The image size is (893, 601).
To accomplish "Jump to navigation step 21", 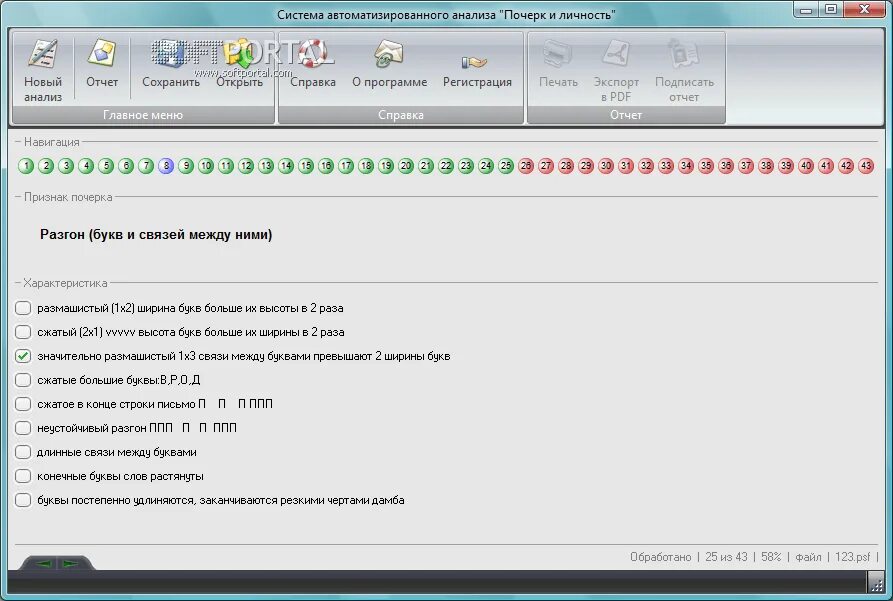I will pos(426,166).
